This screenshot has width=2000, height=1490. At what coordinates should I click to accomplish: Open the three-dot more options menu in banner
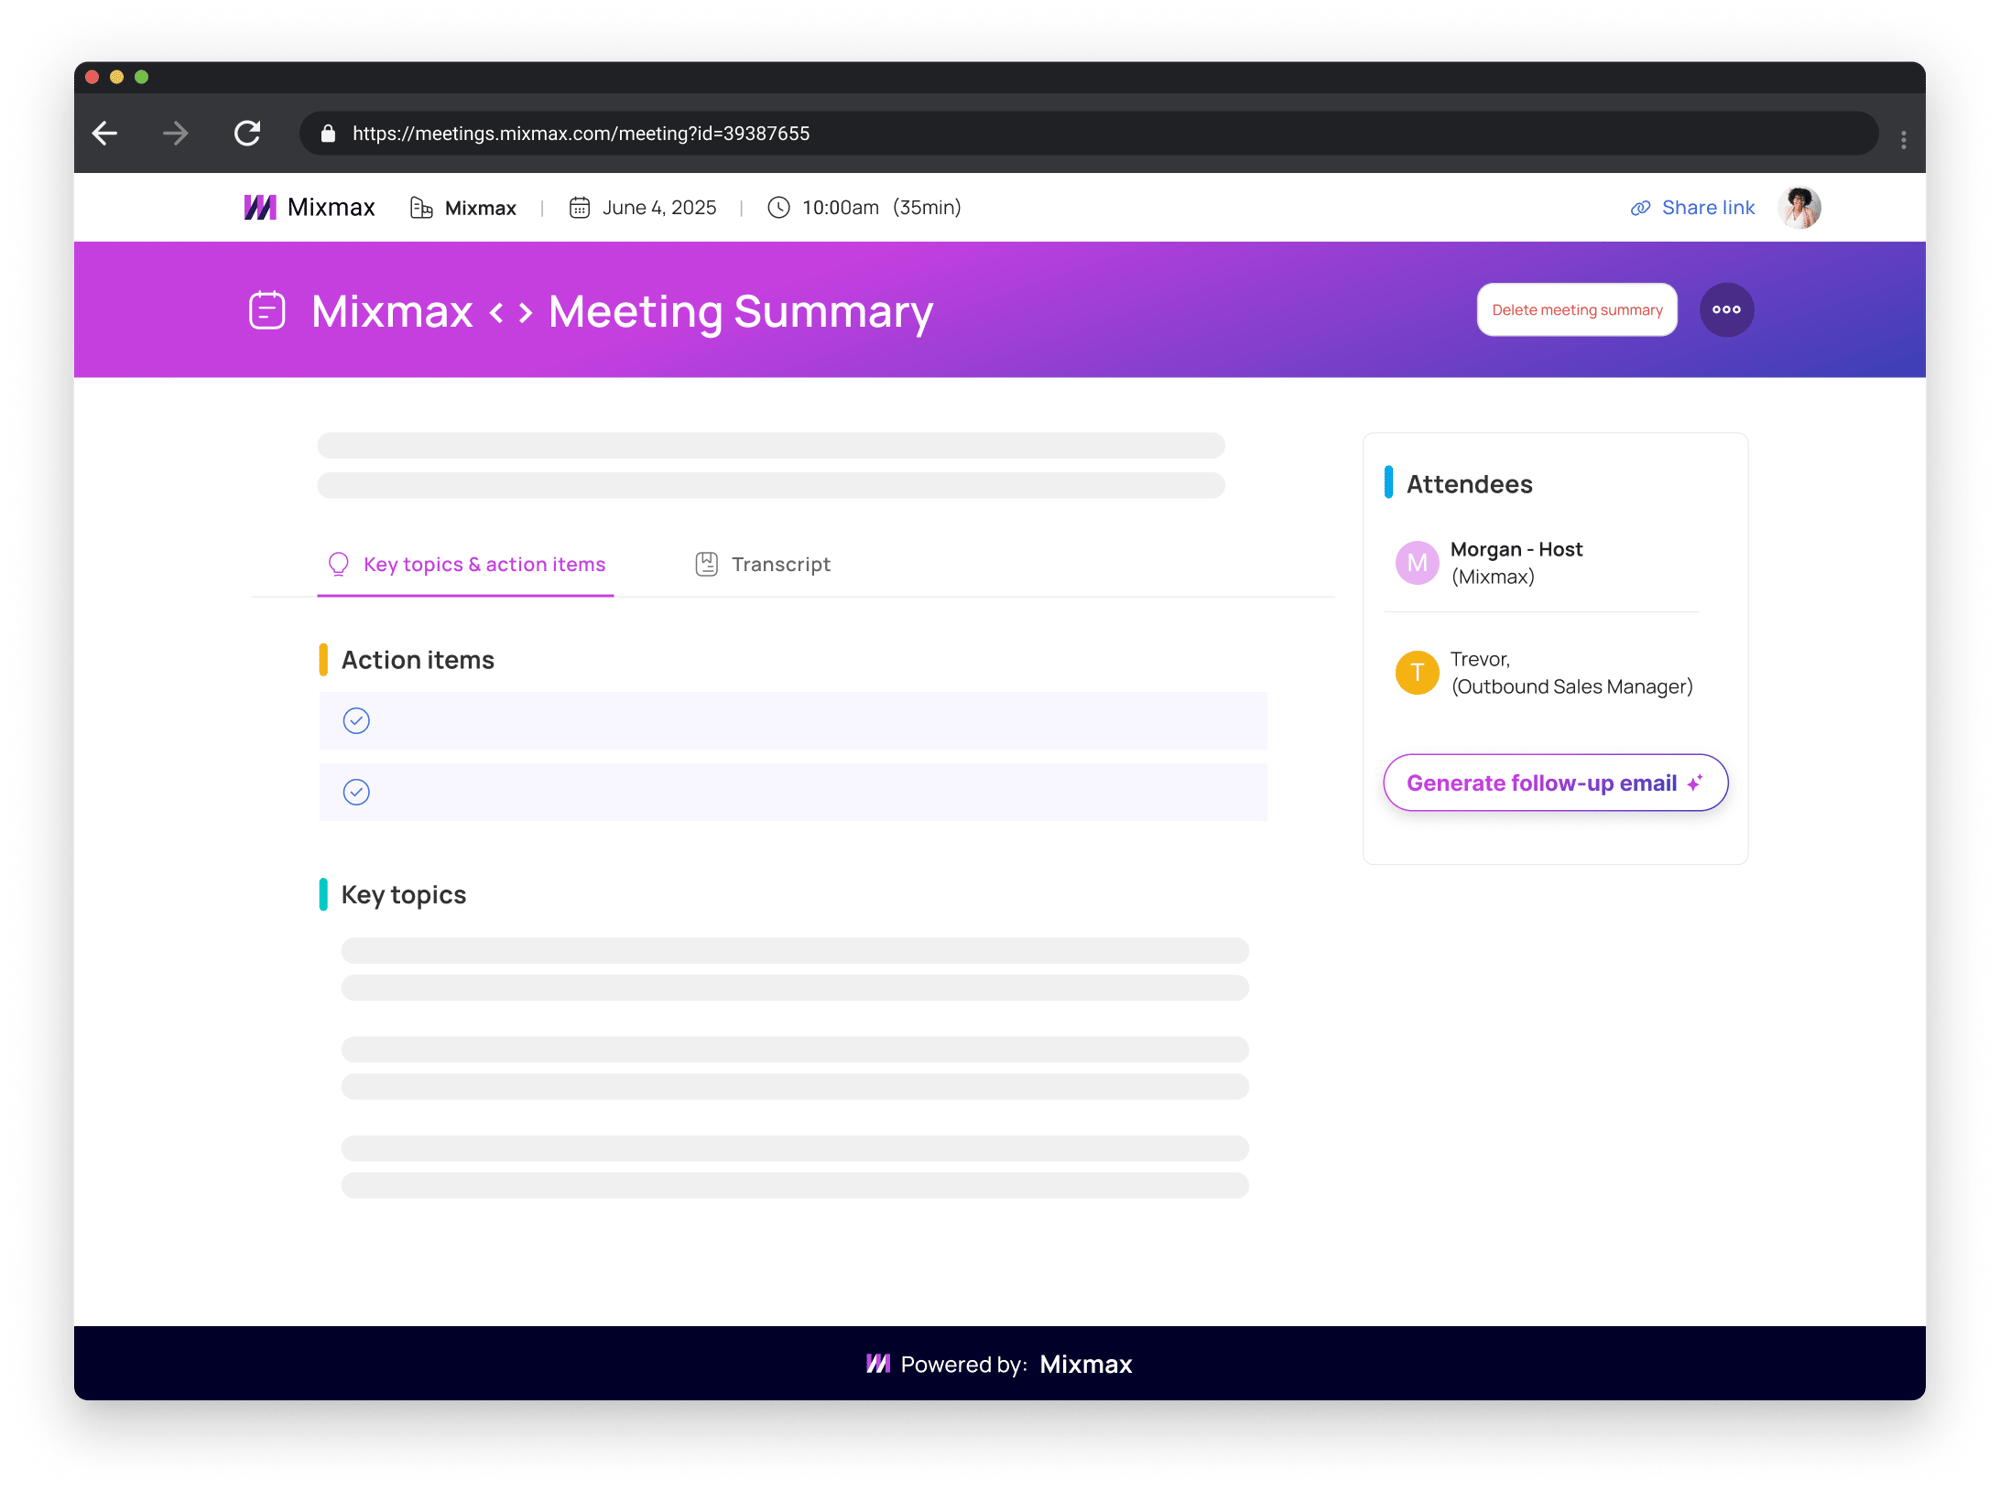coord(1726,310)
